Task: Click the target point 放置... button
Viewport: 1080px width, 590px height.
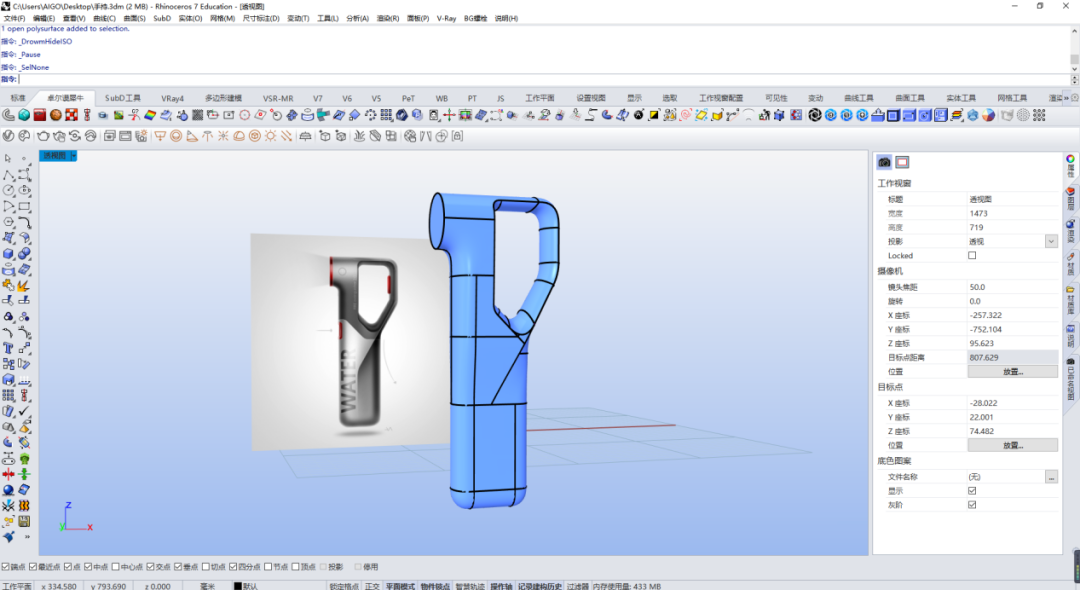Action: [x=1012, y=445]
